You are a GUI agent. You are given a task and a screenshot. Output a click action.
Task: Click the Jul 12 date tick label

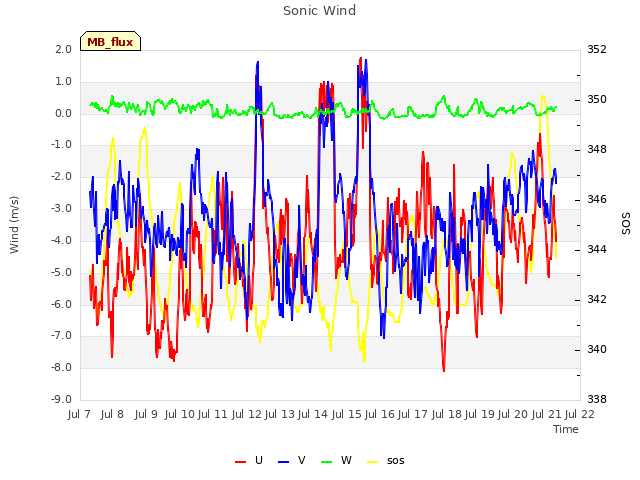pyautogui.click(x=247, y=414)
